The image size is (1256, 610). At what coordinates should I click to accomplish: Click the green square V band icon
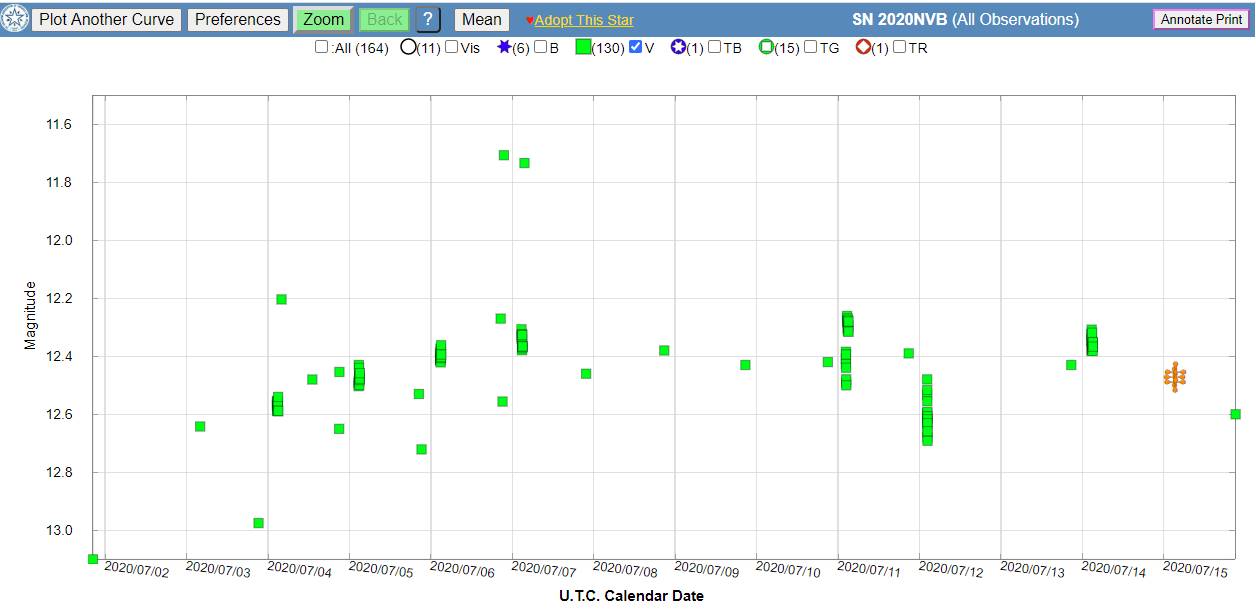[x=583, y=47]
